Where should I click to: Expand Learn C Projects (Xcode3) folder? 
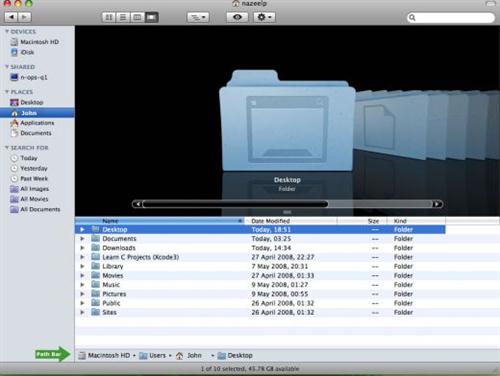pyautogui.click(x=82, y=257)
